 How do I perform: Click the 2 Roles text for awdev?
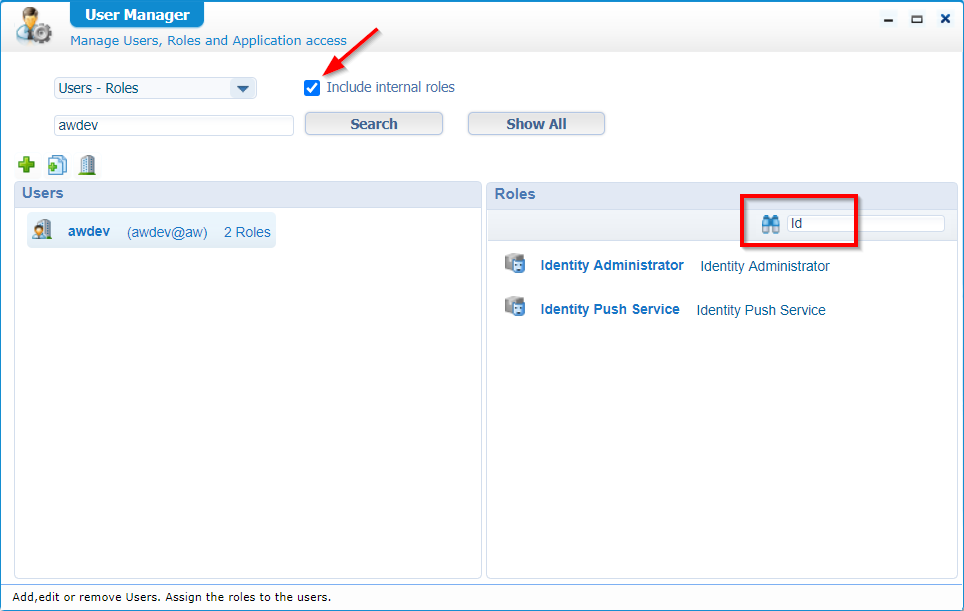247,232
